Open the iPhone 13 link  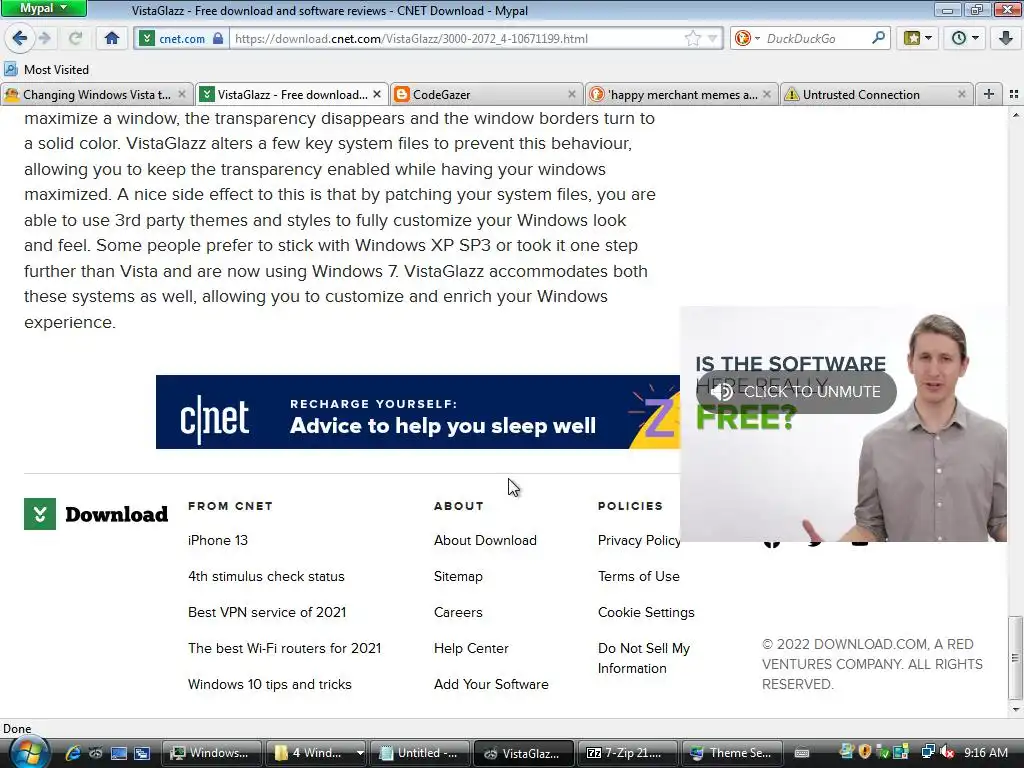pyautogui.click(x=217, y=540)
